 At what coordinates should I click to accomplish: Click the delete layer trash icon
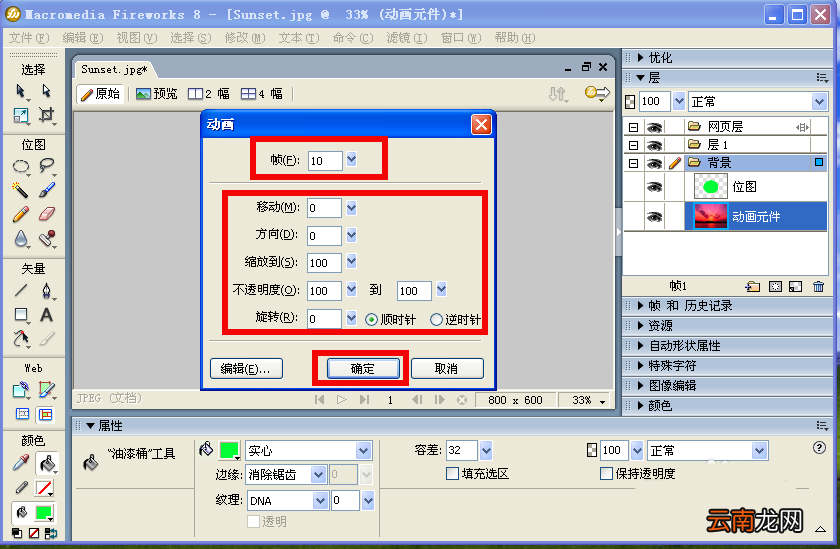point(818,287)
